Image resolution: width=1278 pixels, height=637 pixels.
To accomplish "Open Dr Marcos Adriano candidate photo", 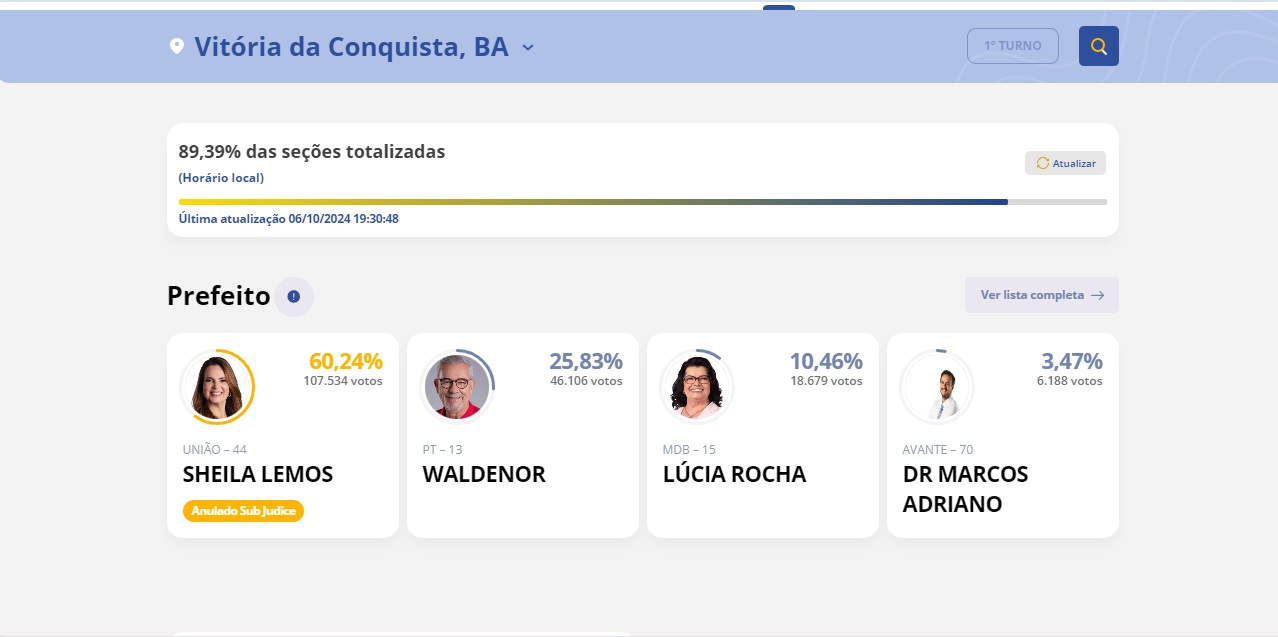I will click(937, 387).
